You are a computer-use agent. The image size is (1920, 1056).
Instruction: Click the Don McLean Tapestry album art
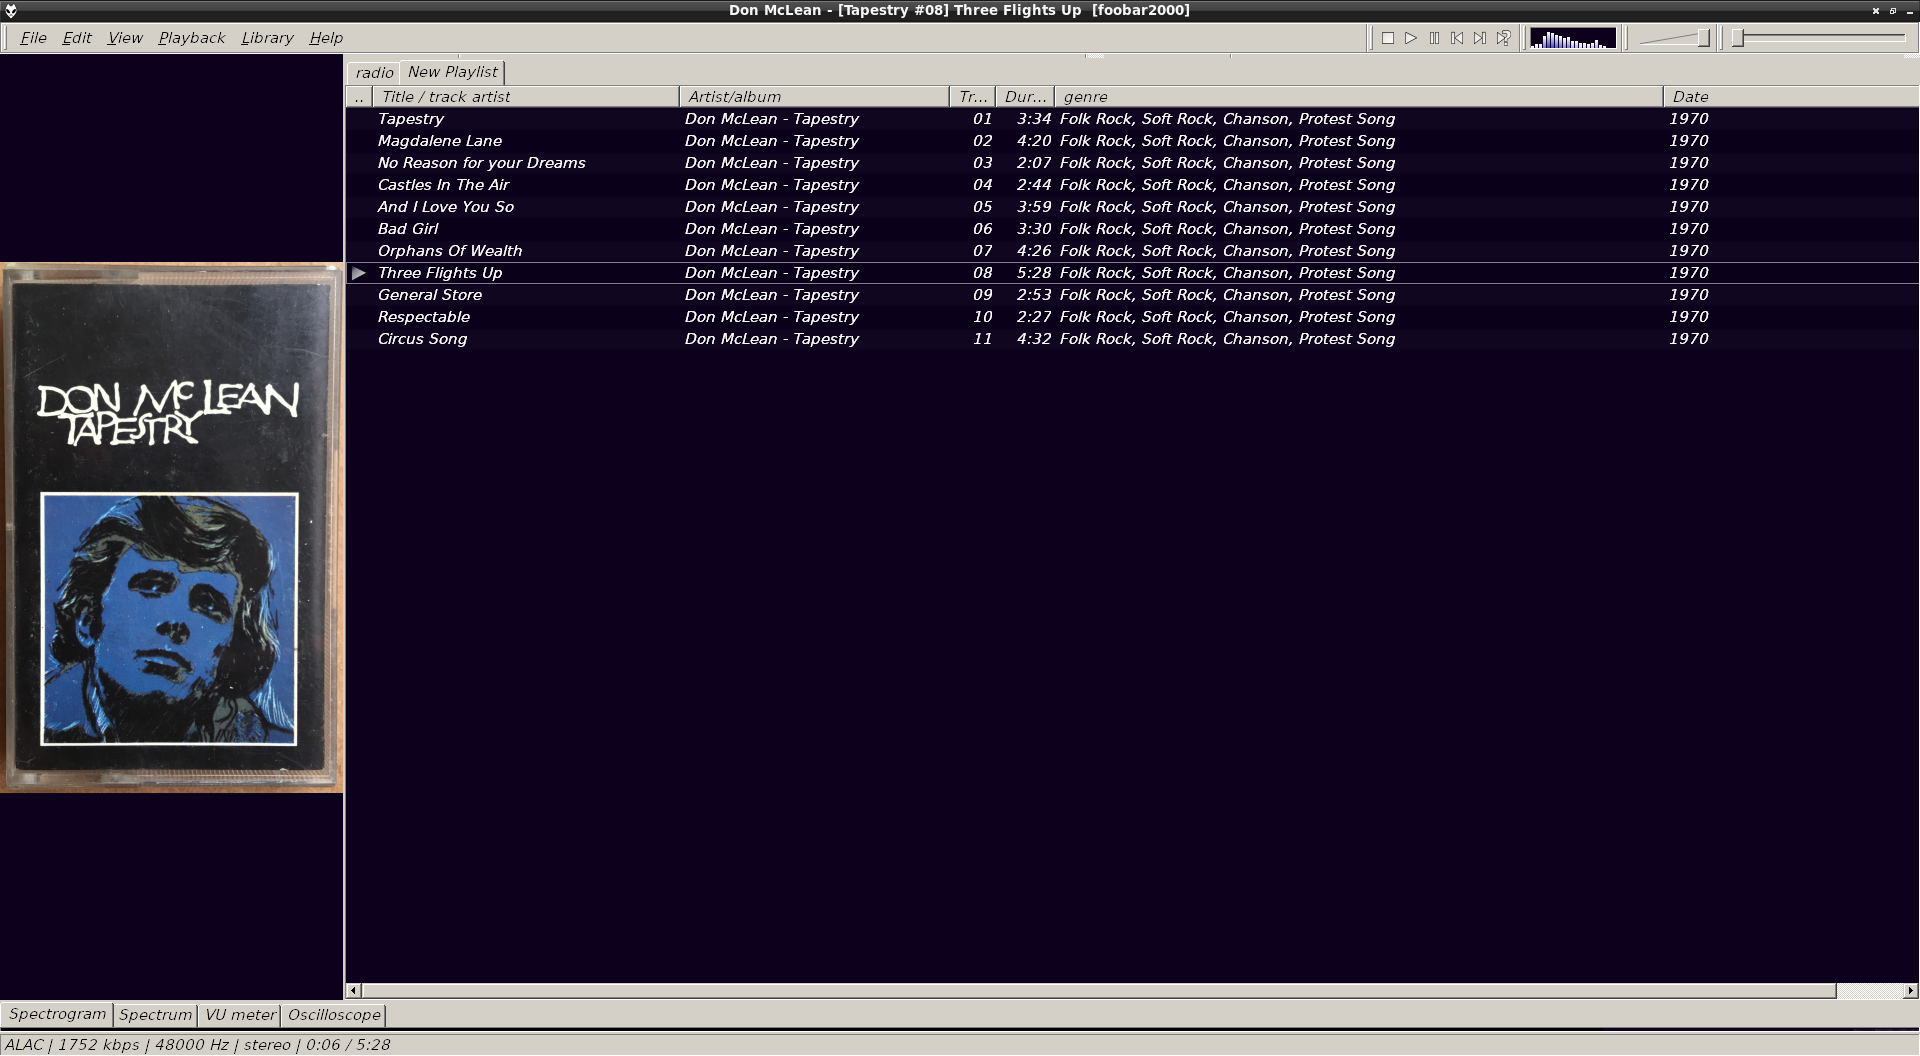(171, 527)
